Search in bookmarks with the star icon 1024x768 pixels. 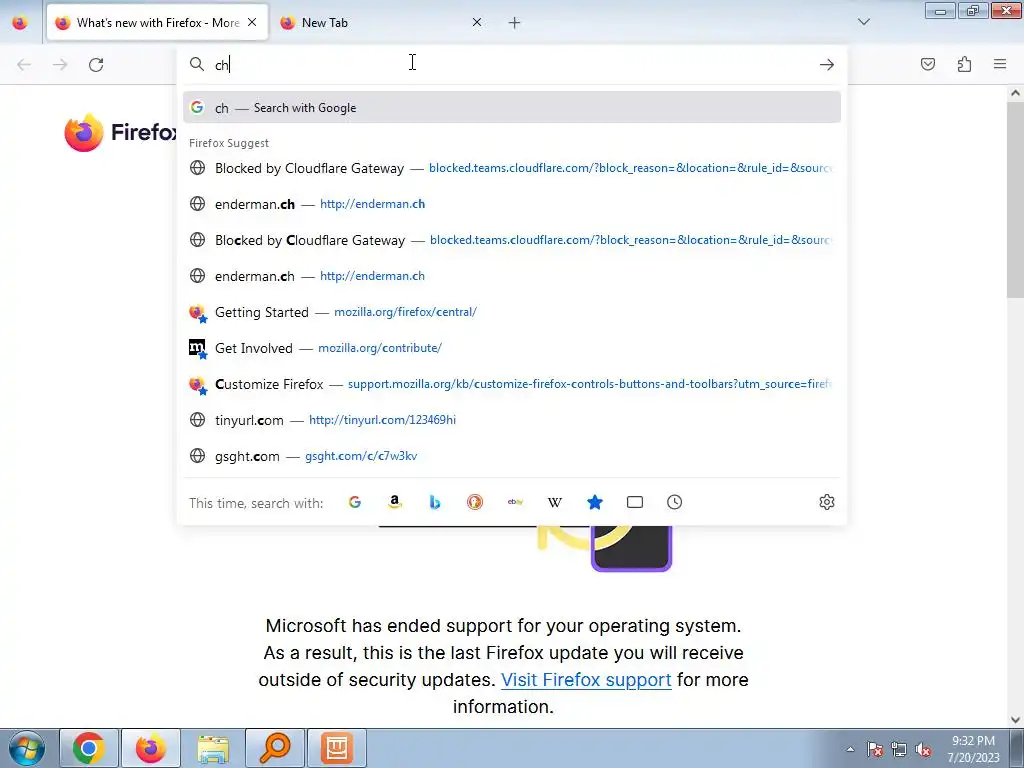tap(595, 502)
